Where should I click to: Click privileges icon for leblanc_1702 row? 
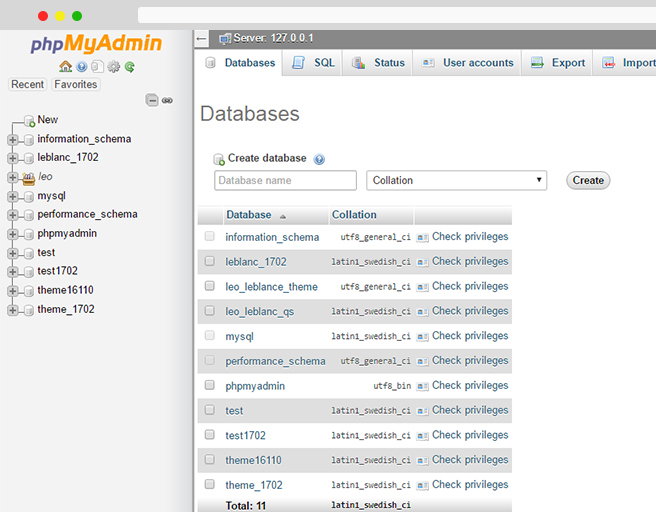[x=423, y=262]
